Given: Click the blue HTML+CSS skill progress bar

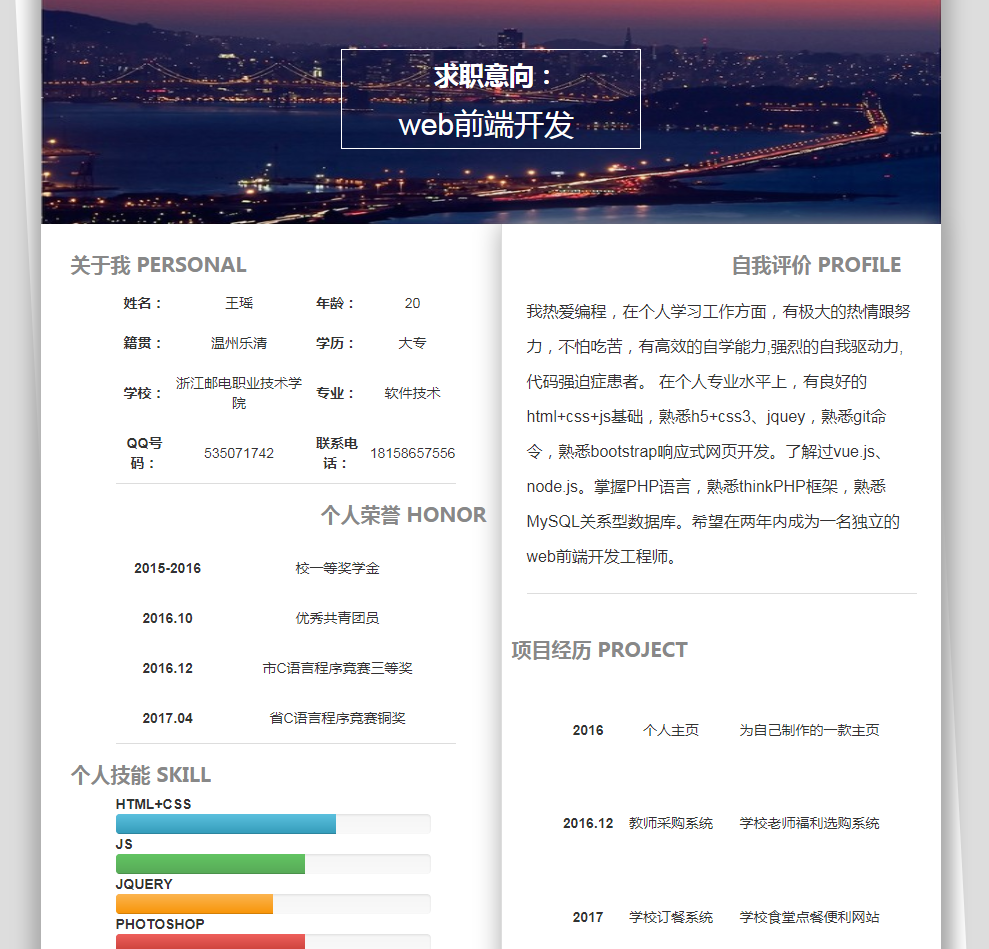Looking at the screenshot, I should tap(226, 824).
